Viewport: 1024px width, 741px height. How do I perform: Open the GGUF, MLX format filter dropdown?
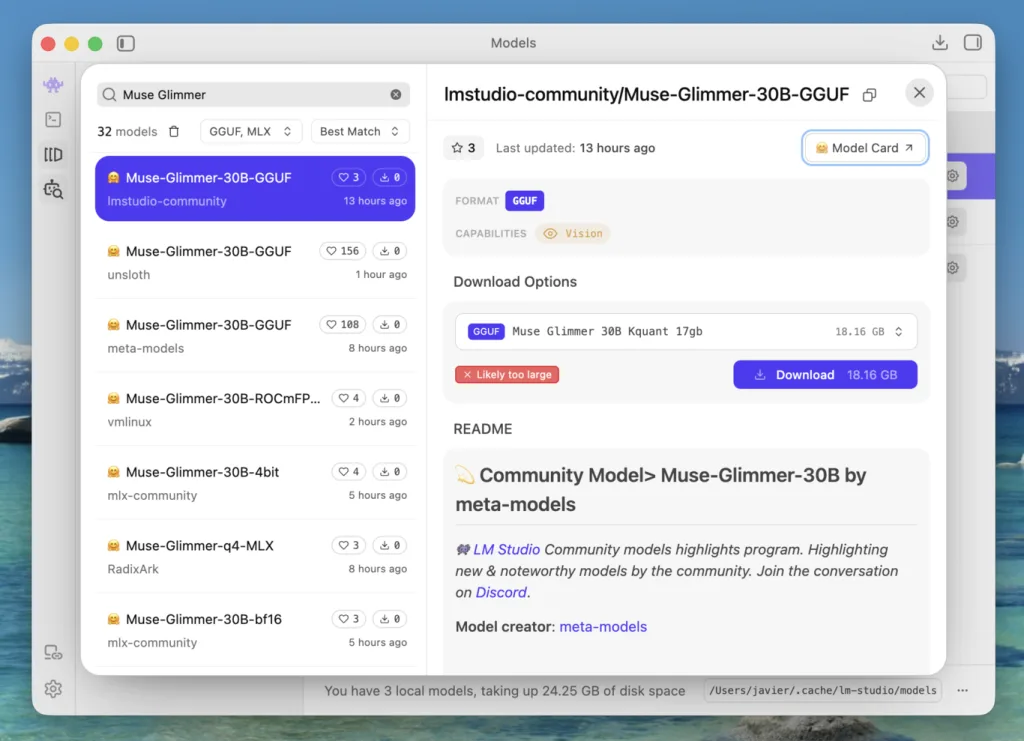250,131
